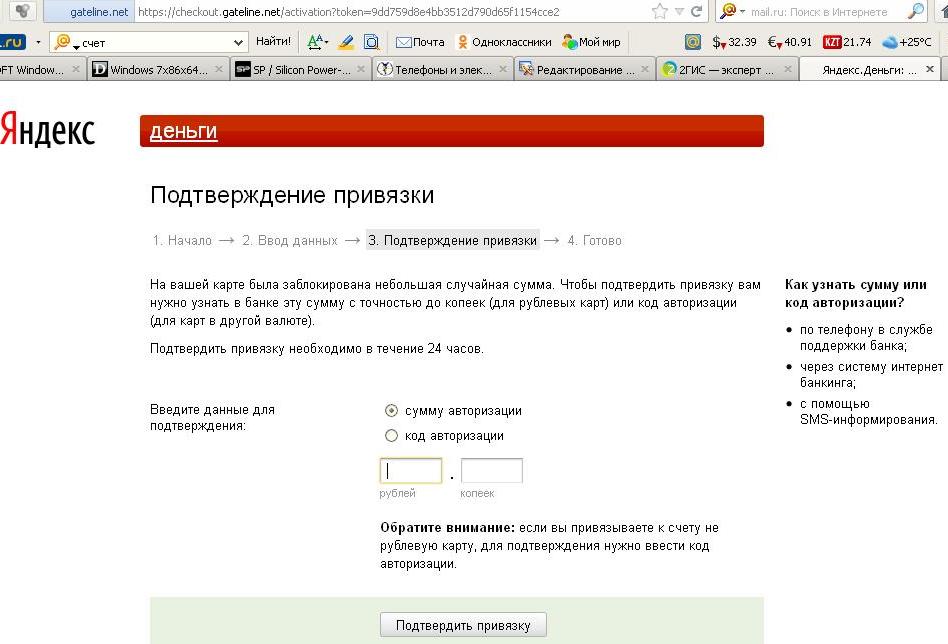Click step '4. Готово' in the progress trail
948x644 pixels.
(x=594, y=241)
